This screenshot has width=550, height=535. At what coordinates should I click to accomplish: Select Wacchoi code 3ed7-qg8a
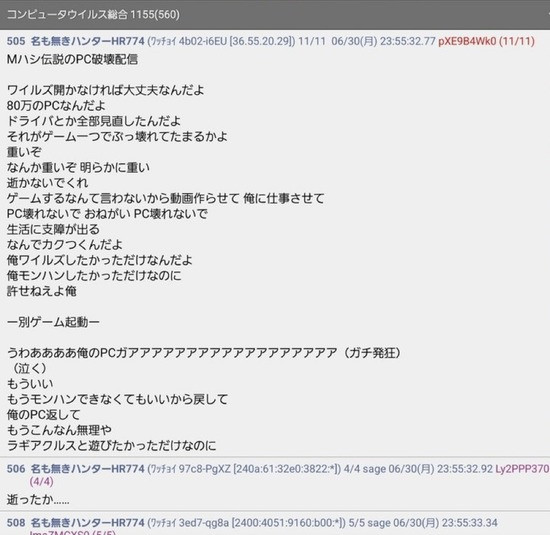coord(203,523)
